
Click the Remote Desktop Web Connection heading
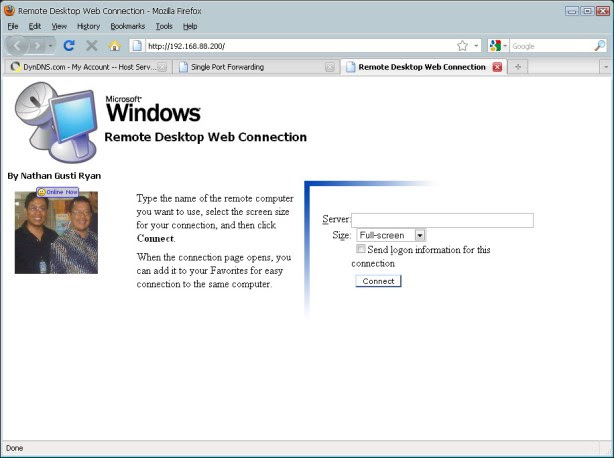point(205,137)
